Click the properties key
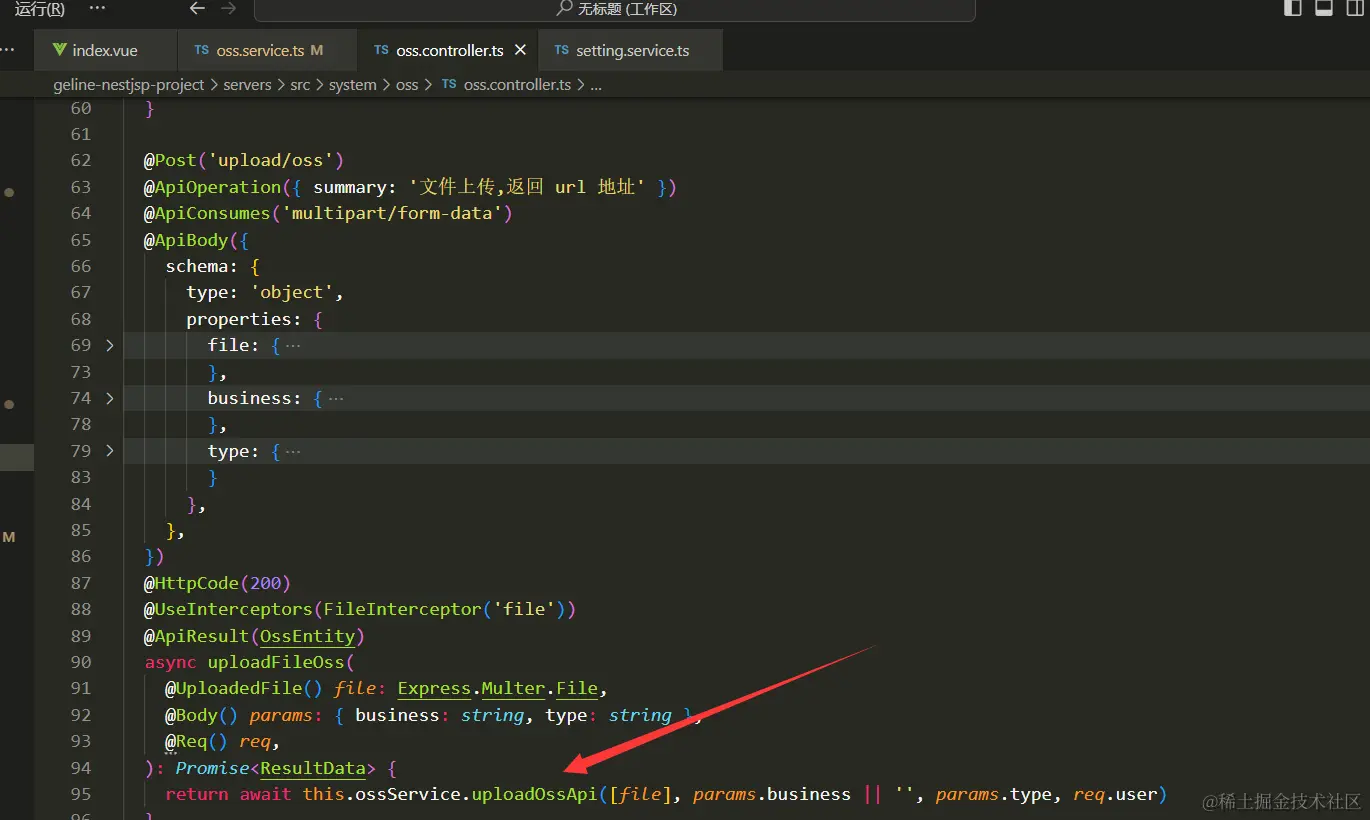Screen dimensions: 1370x820 (239, 319)
